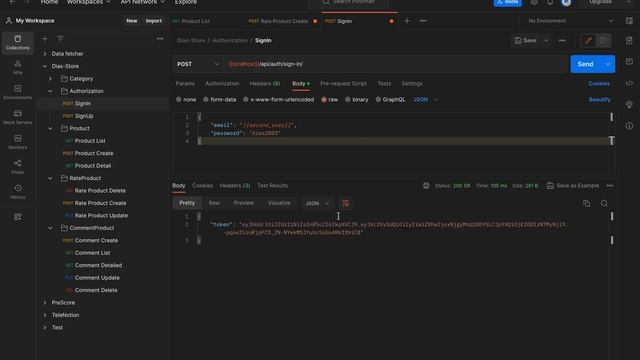Add a new request tab with plus
The image size is (640, 360).
coord(407,21)
